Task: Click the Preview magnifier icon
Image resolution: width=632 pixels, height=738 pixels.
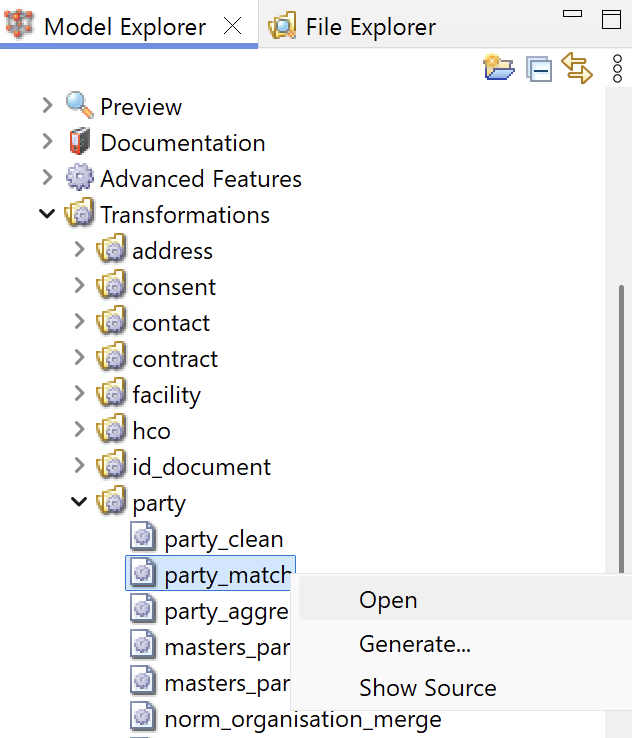Action: (79, 106)
